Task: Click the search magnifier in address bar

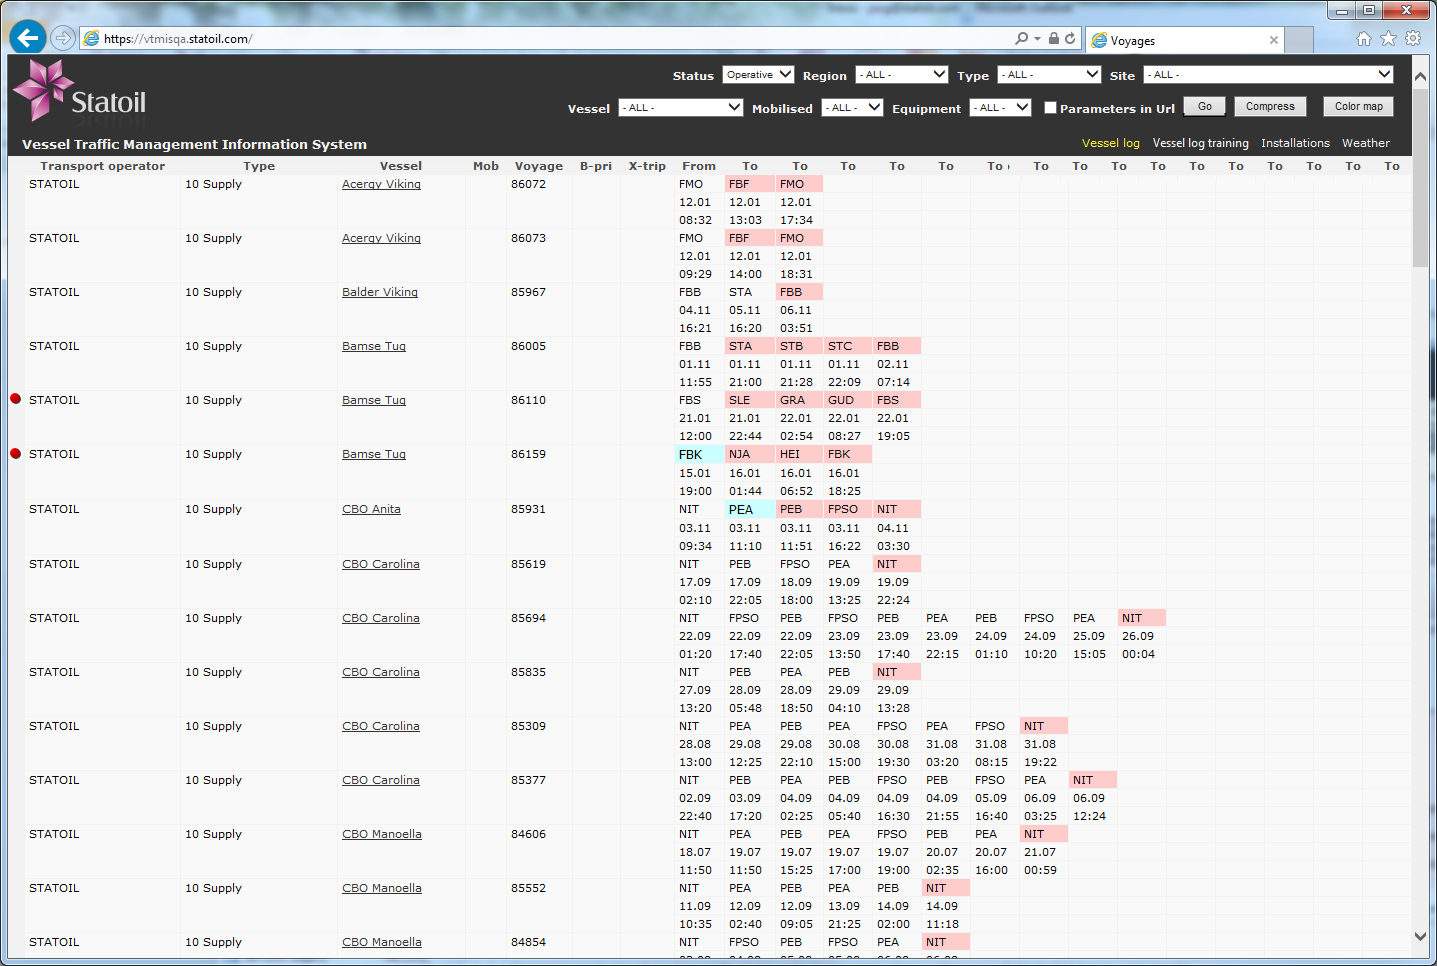Action: 1021,38
